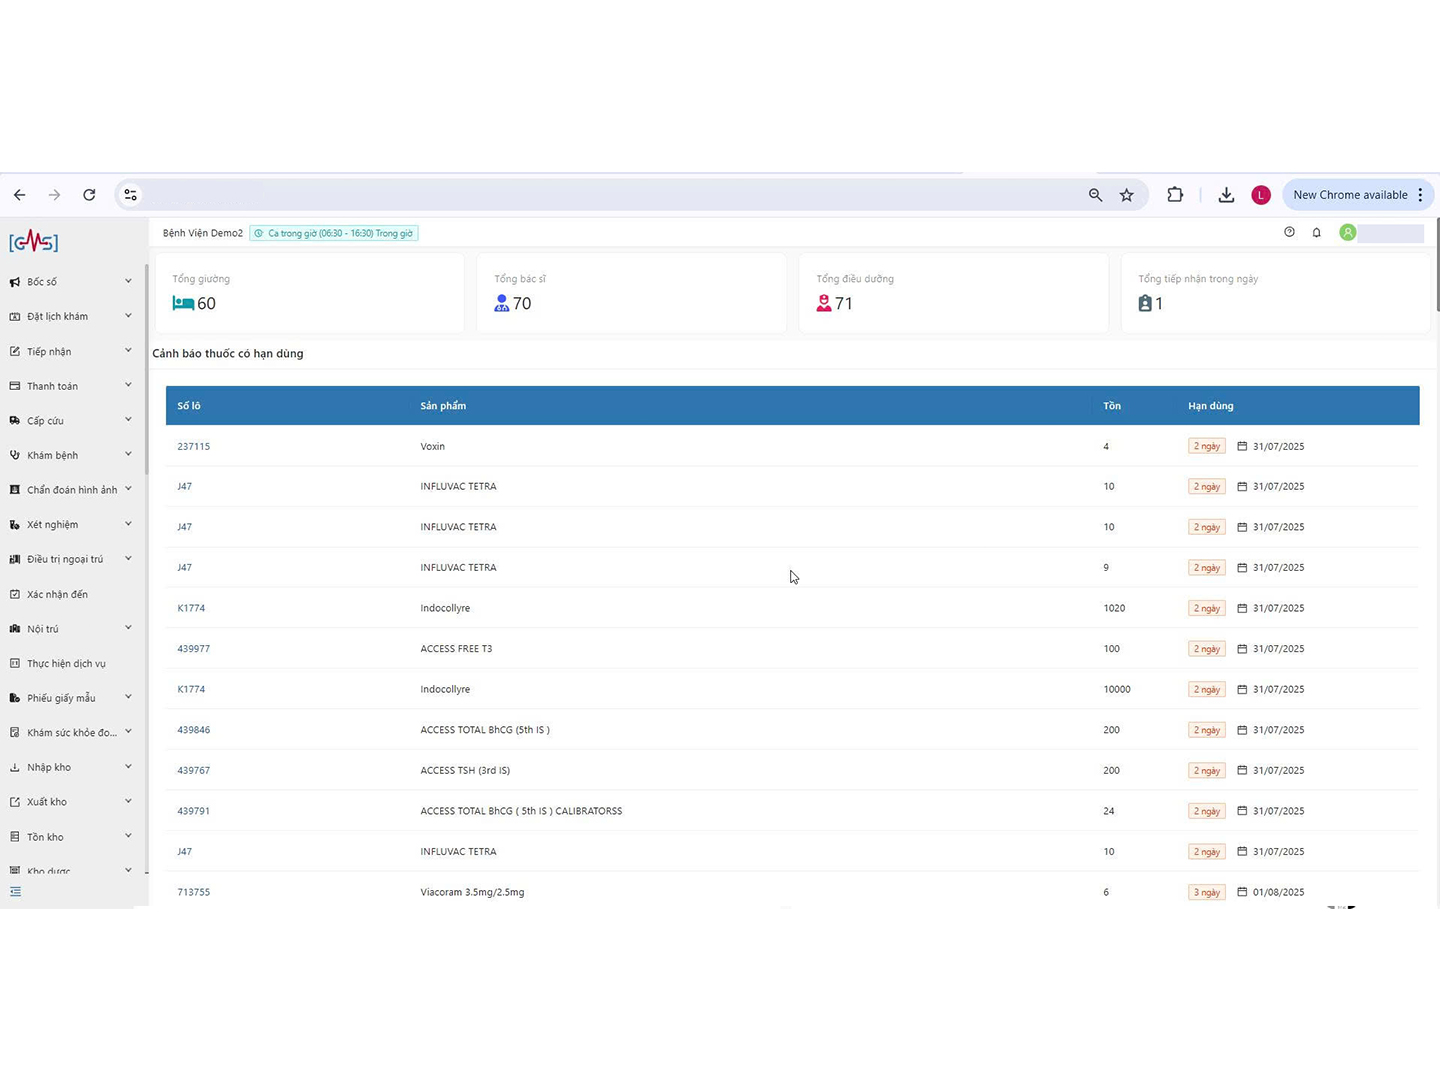Open the browser extensions puzzle icon
The height and width of the screenshot is (1080, 1440).
[1175, 195]
